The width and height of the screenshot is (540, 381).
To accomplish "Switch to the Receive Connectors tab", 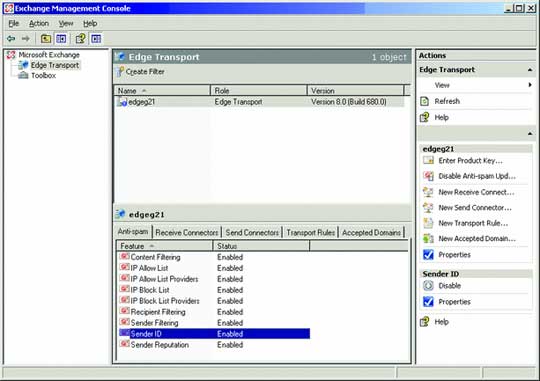I will 187,233.
